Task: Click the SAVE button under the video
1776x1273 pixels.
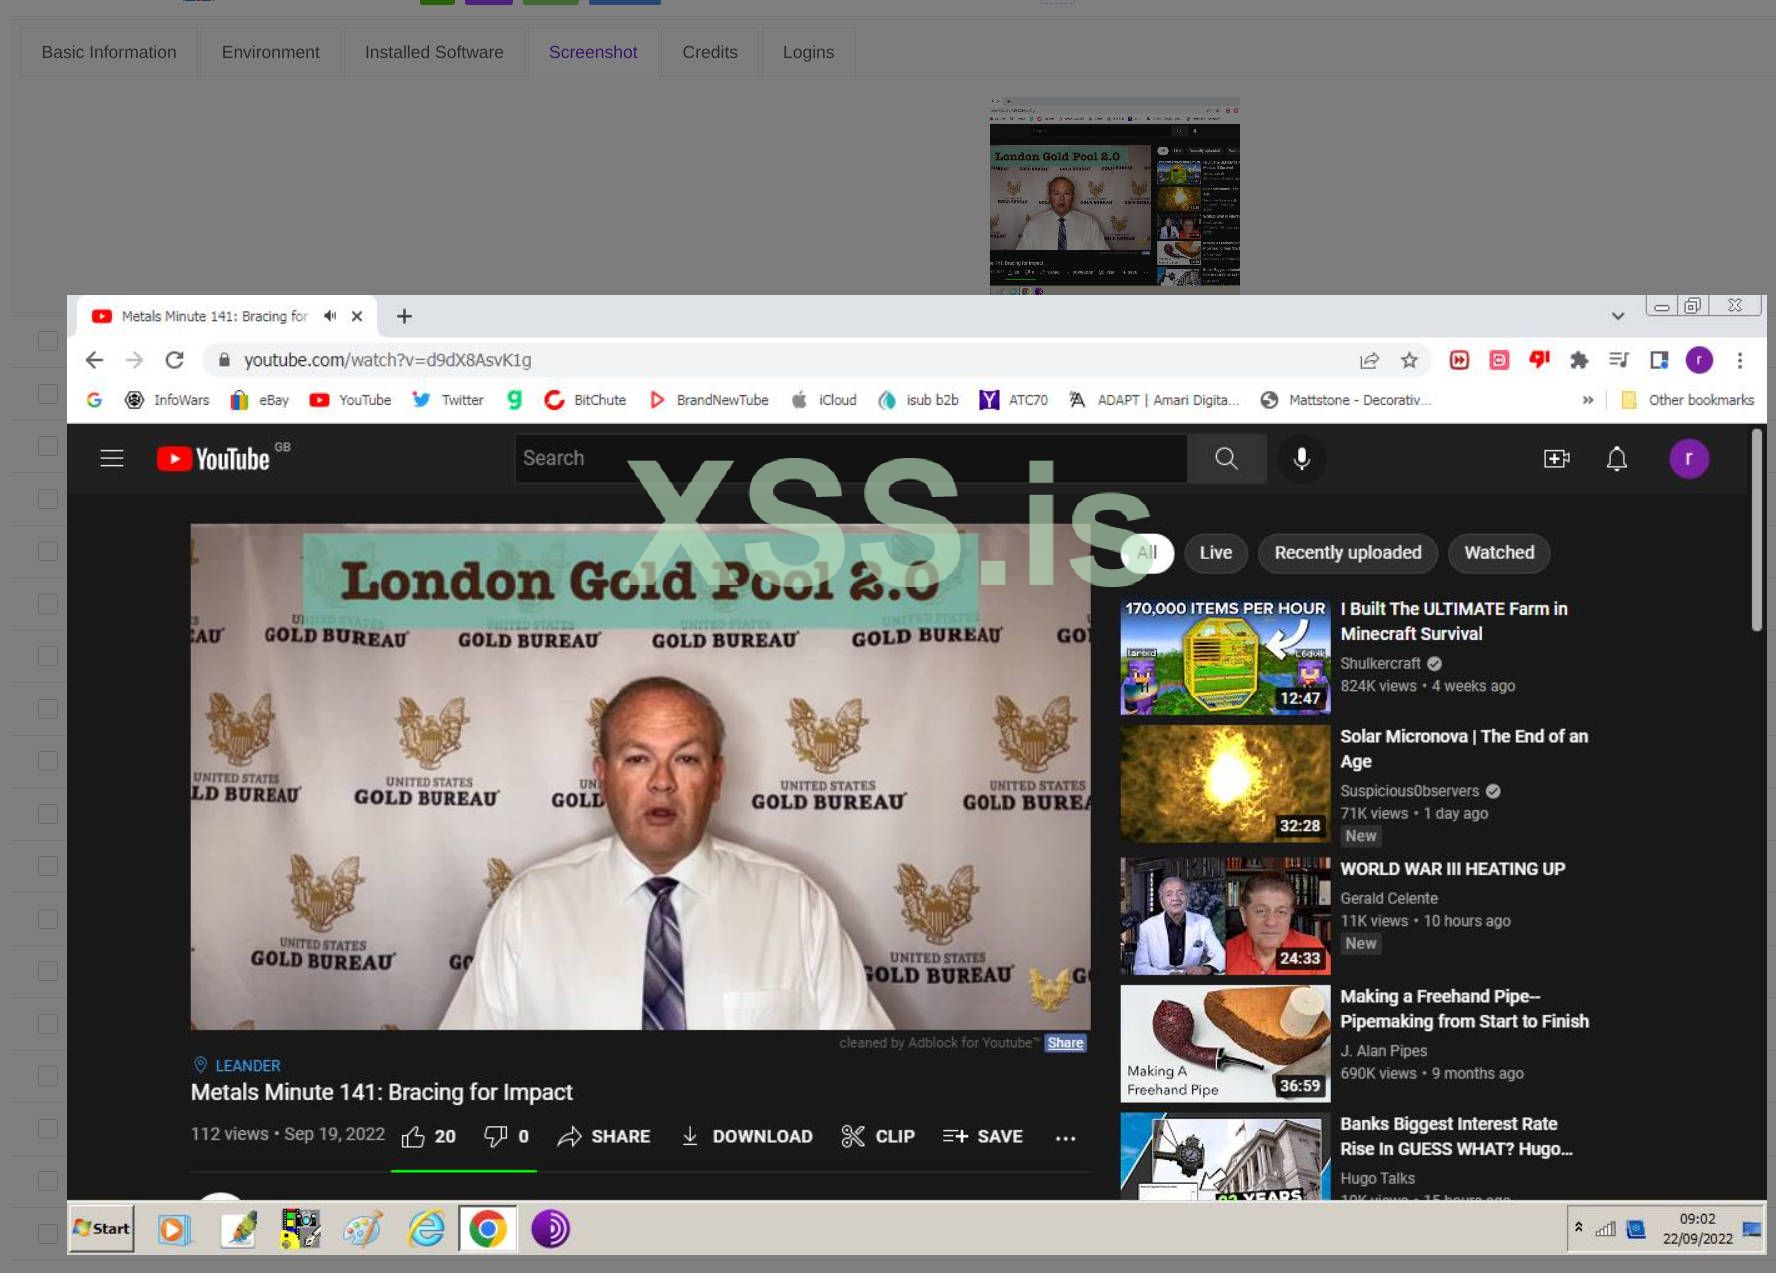Action: click(x=983, y=1137)
